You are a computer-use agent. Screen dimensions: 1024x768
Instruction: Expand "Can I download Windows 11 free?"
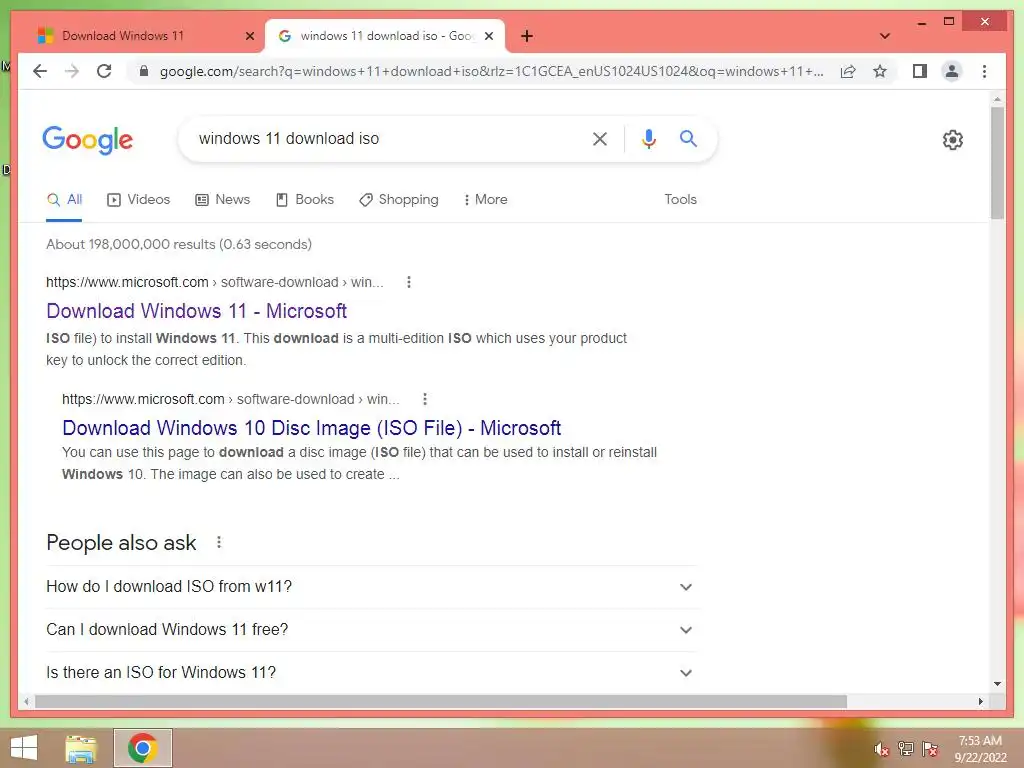[x=371, y=630]
